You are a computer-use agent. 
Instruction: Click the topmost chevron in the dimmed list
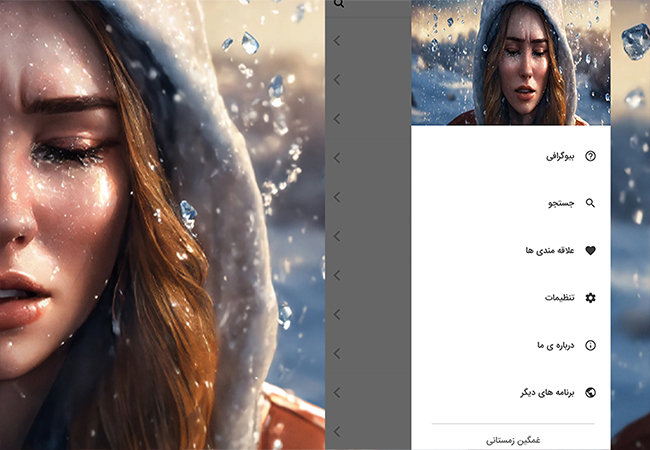(x=337, y=41)
